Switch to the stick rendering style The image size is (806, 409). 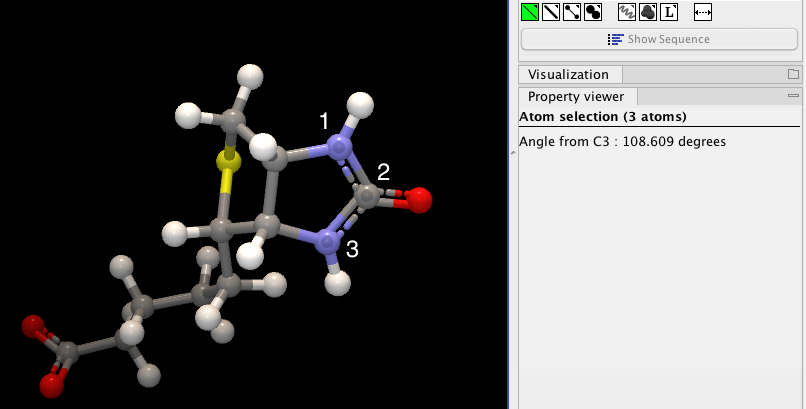[551, 12]
